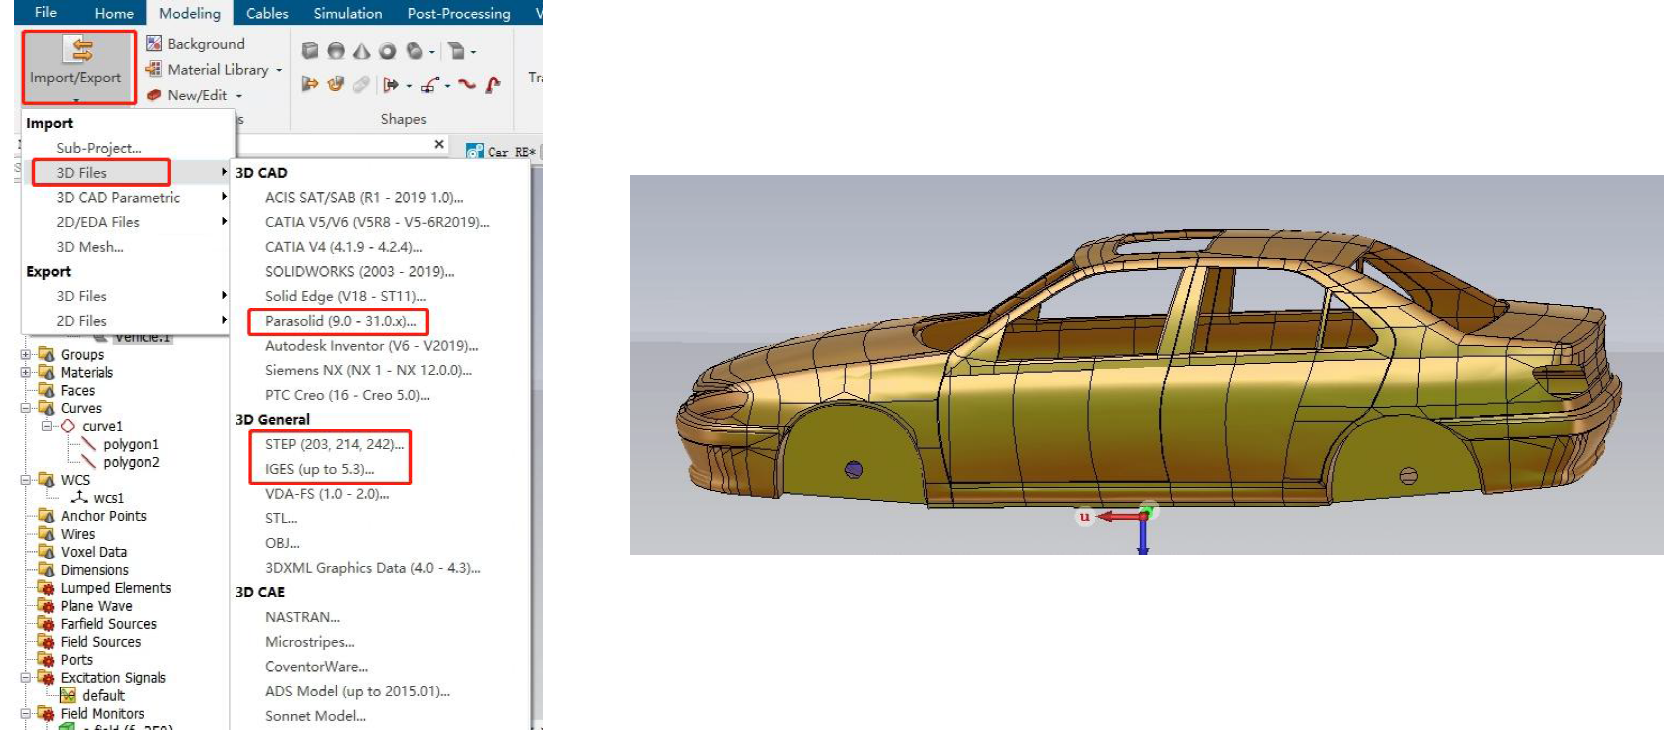Click the curves tool icon
This screenshot has height=745, width=1669.
[429, 85]
